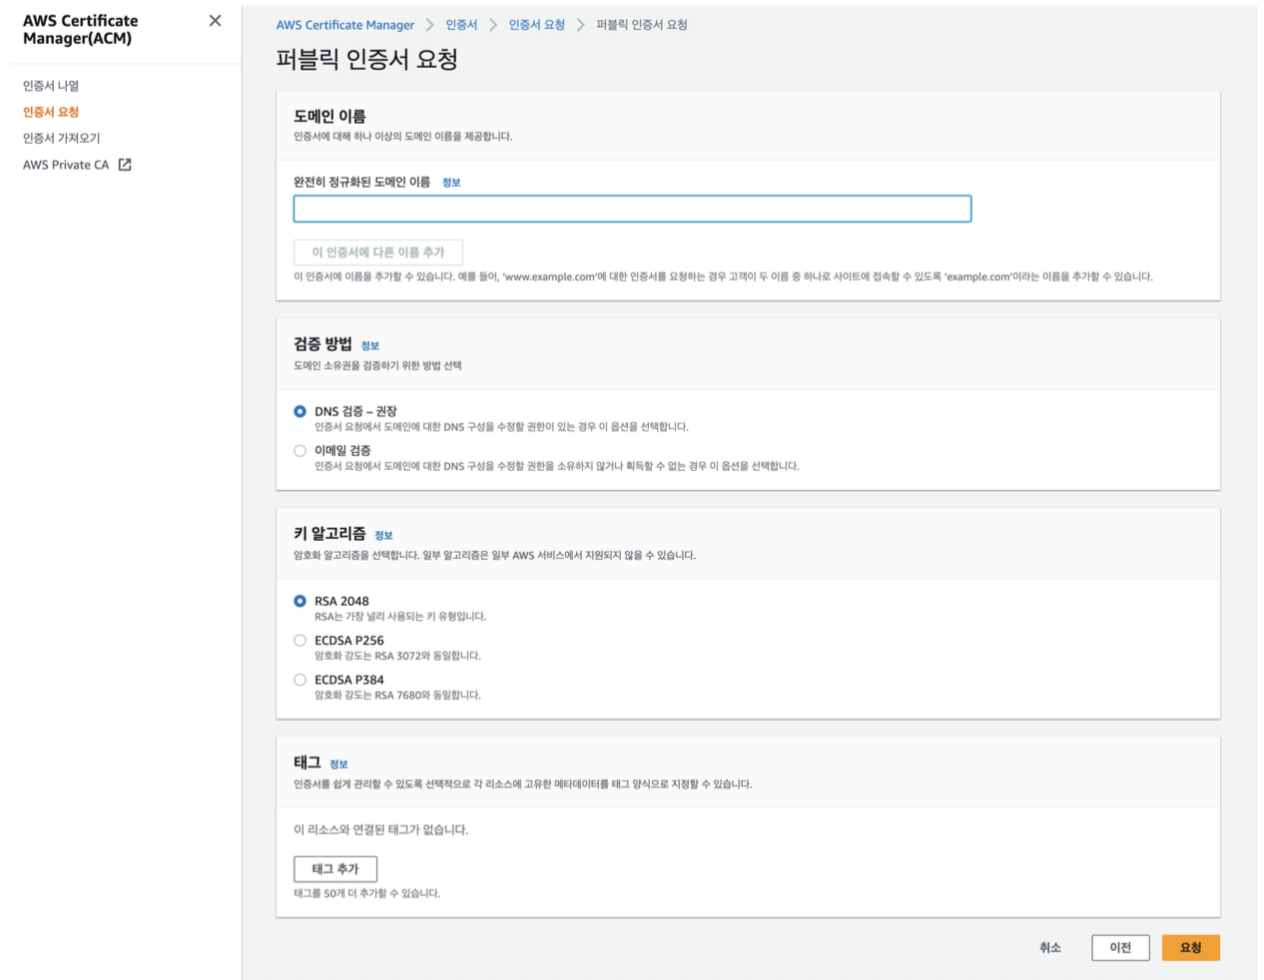Select 인증서 요청 in the sidebar
Viewport: 1264px width, 980px height.
51,112
